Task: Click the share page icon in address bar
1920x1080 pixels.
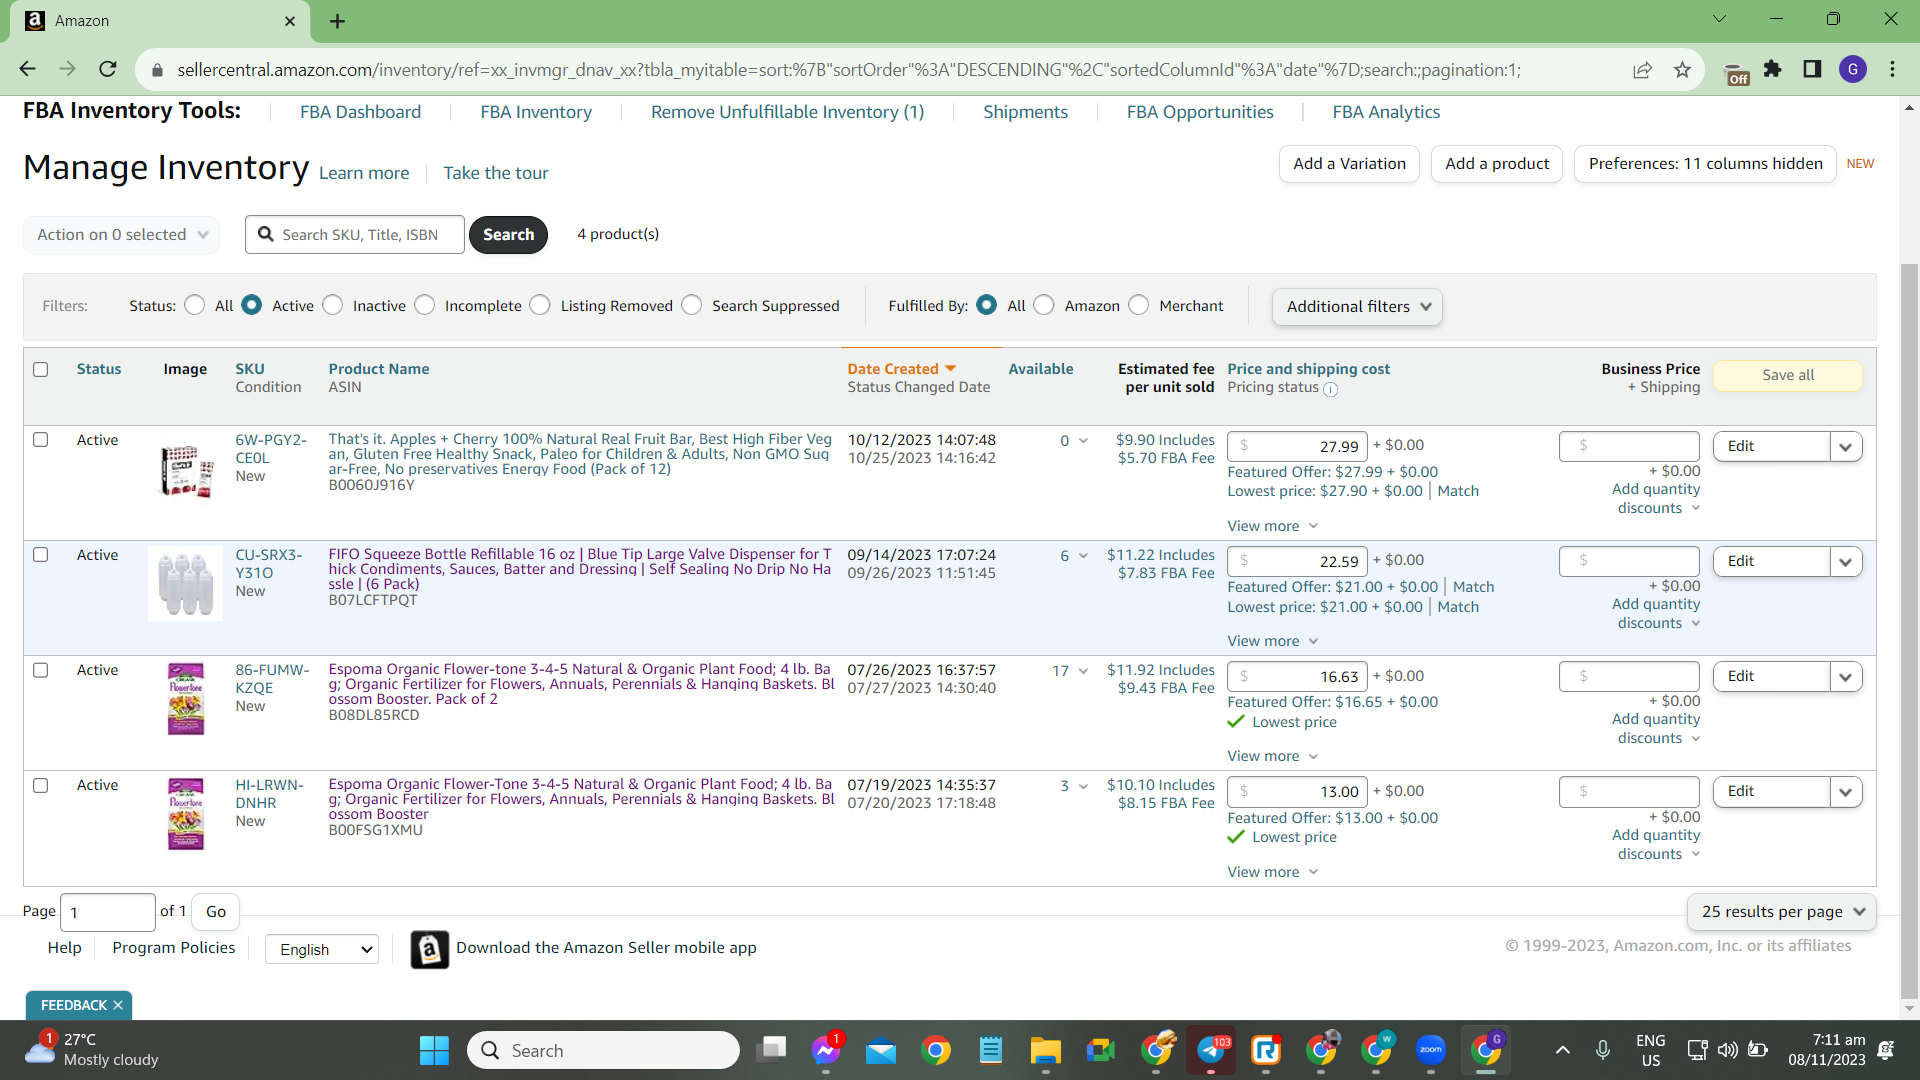Action: (1642, 69)
